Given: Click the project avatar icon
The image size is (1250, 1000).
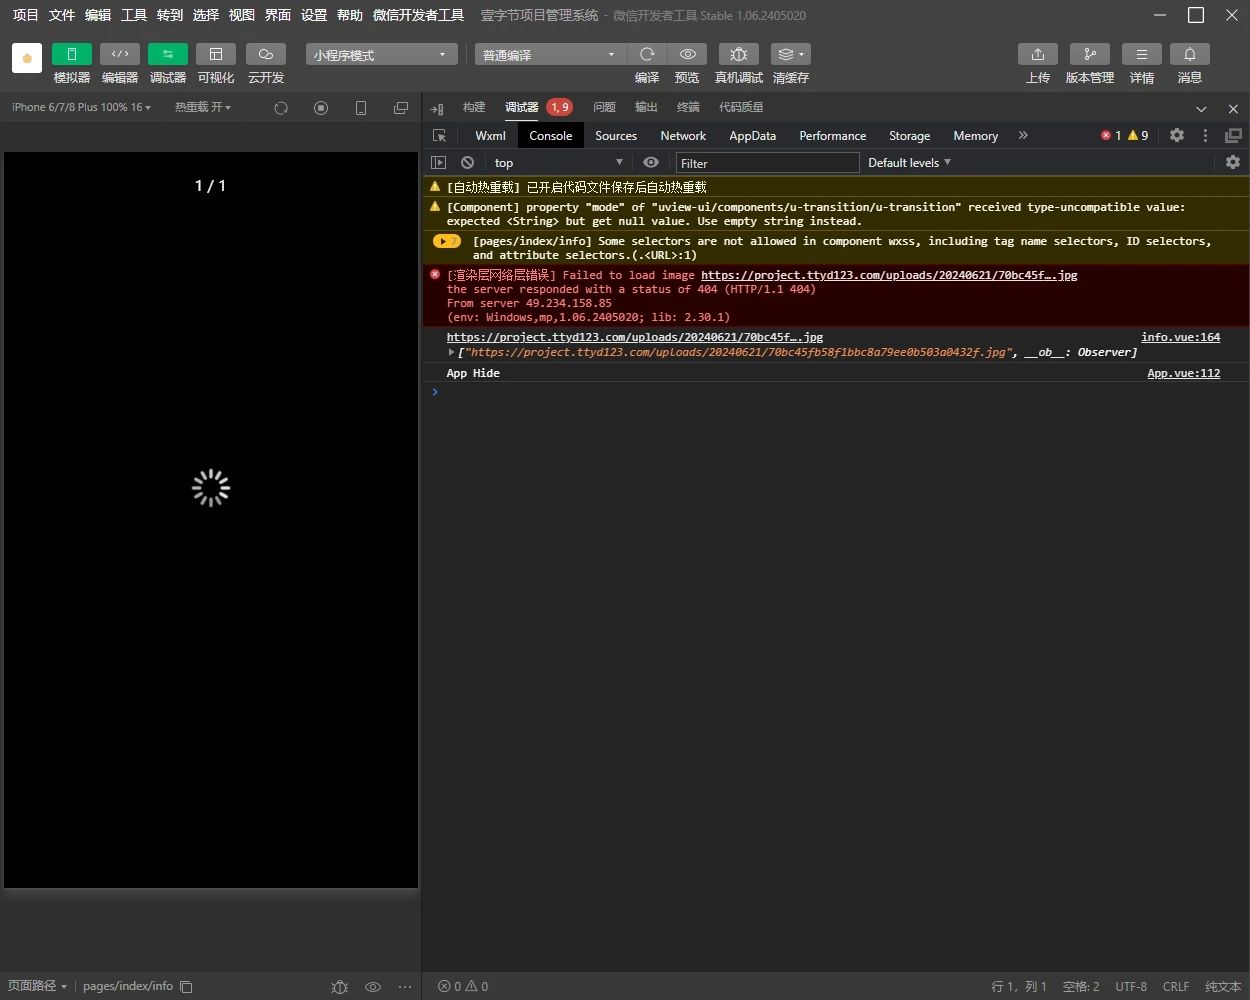Looking at the screenshot, I should pos(27,58).
